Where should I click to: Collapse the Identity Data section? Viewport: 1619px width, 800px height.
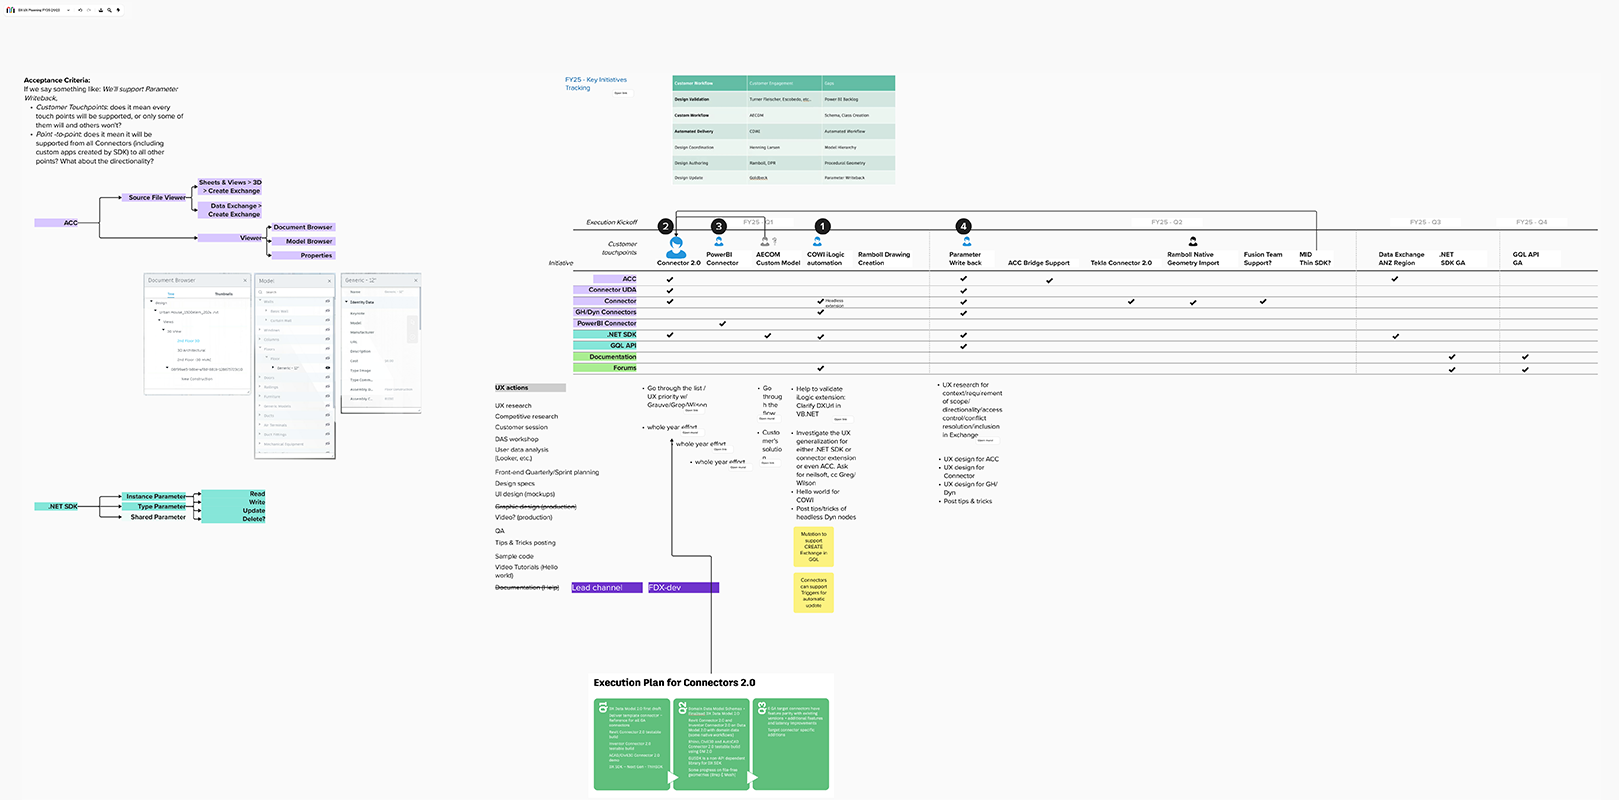tap(347, 302)
